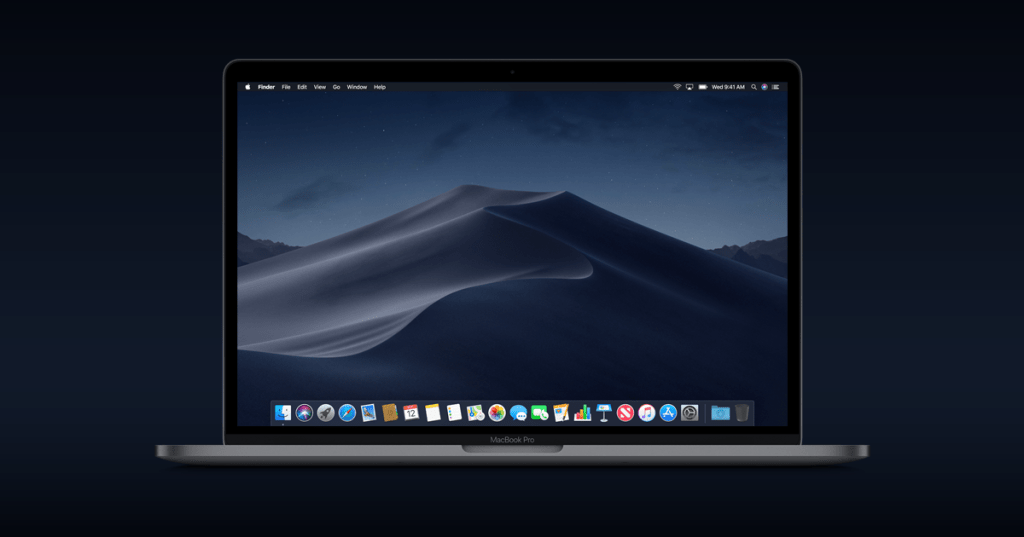Open Trash in the Dock
Viewport: 1024px width, 537px height.
[742, 413]
